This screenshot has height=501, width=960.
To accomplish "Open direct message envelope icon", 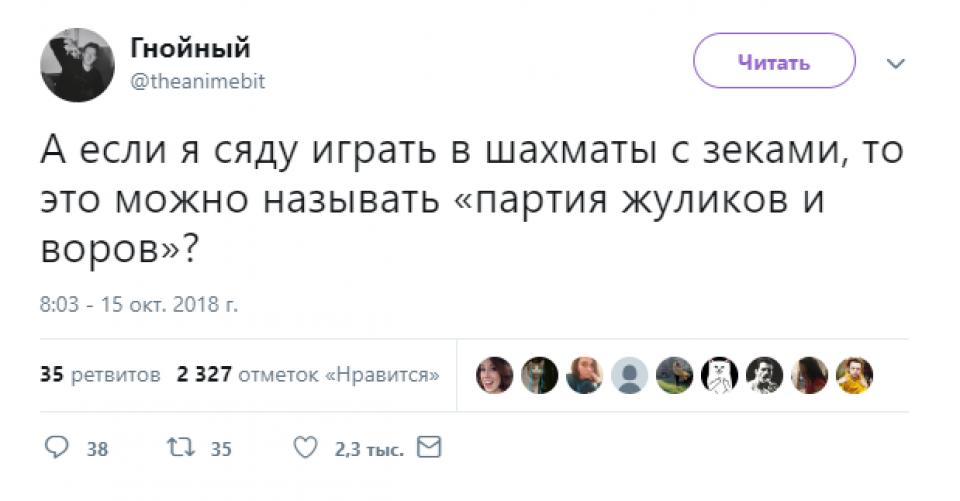I will (x=429, y=447).
